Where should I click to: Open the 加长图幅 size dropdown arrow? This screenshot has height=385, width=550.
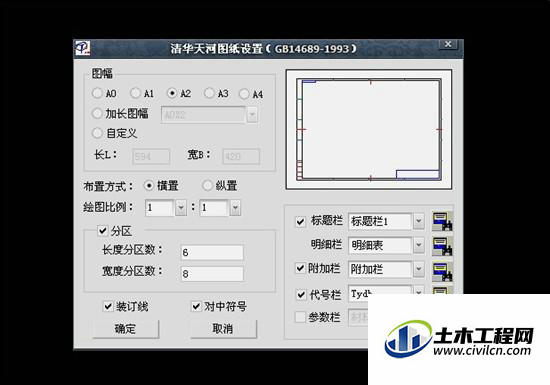[x=252, y=115]
